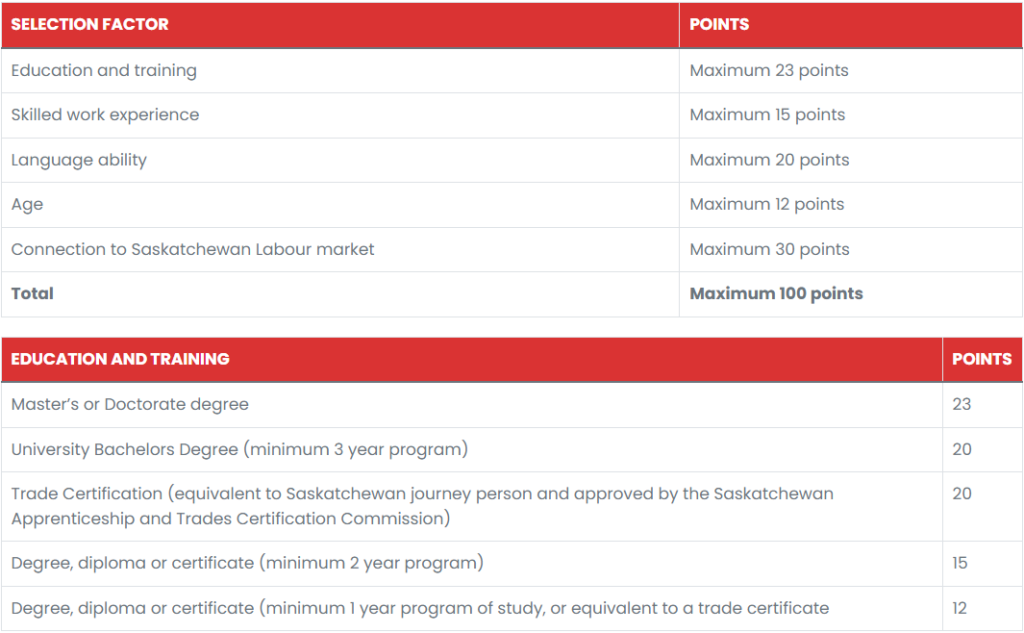Select the Language ability row
Viewport: 1024px width, 633px height.
(512, 160)
